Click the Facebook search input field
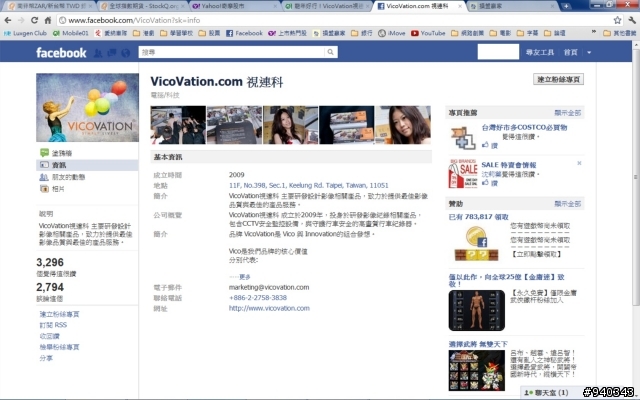640x400 pixels. tap(232, 52)
